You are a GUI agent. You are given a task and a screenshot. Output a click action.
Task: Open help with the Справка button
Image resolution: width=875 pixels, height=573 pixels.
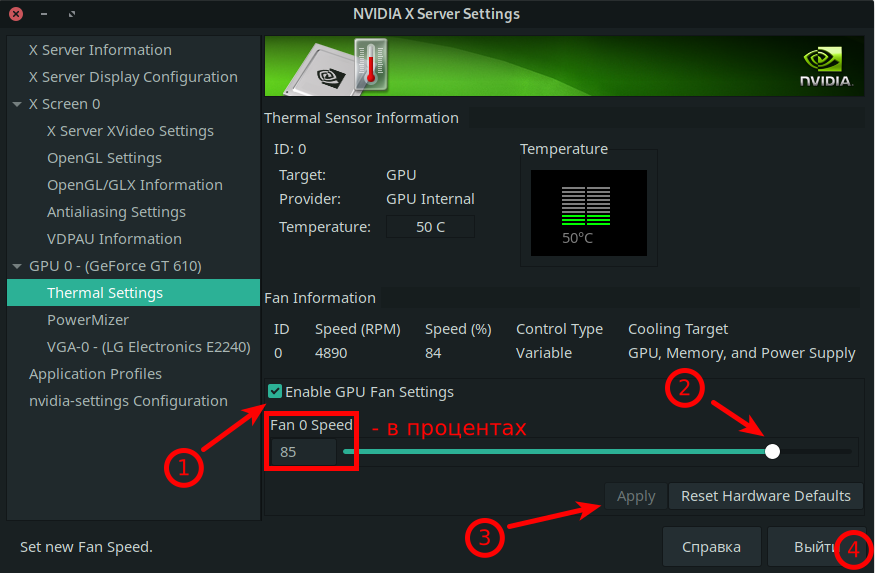pos(711,547)
